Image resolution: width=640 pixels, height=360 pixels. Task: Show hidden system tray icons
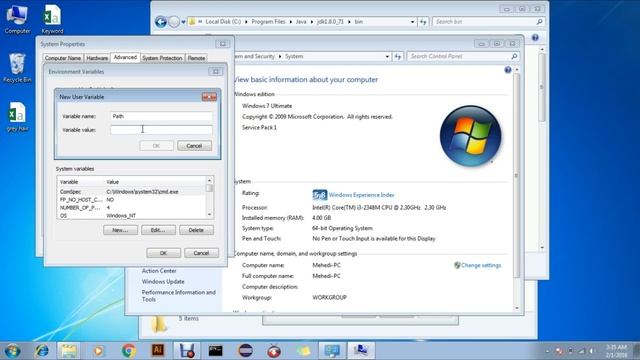coord(547,351)
